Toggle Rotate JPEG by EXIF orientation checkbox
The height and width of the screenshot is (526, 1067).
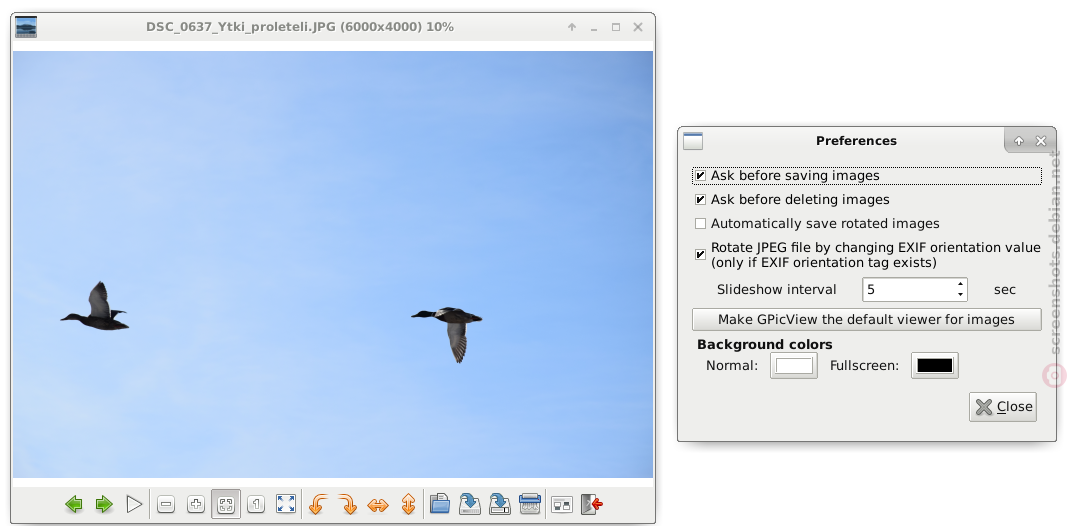coord(700,254)
